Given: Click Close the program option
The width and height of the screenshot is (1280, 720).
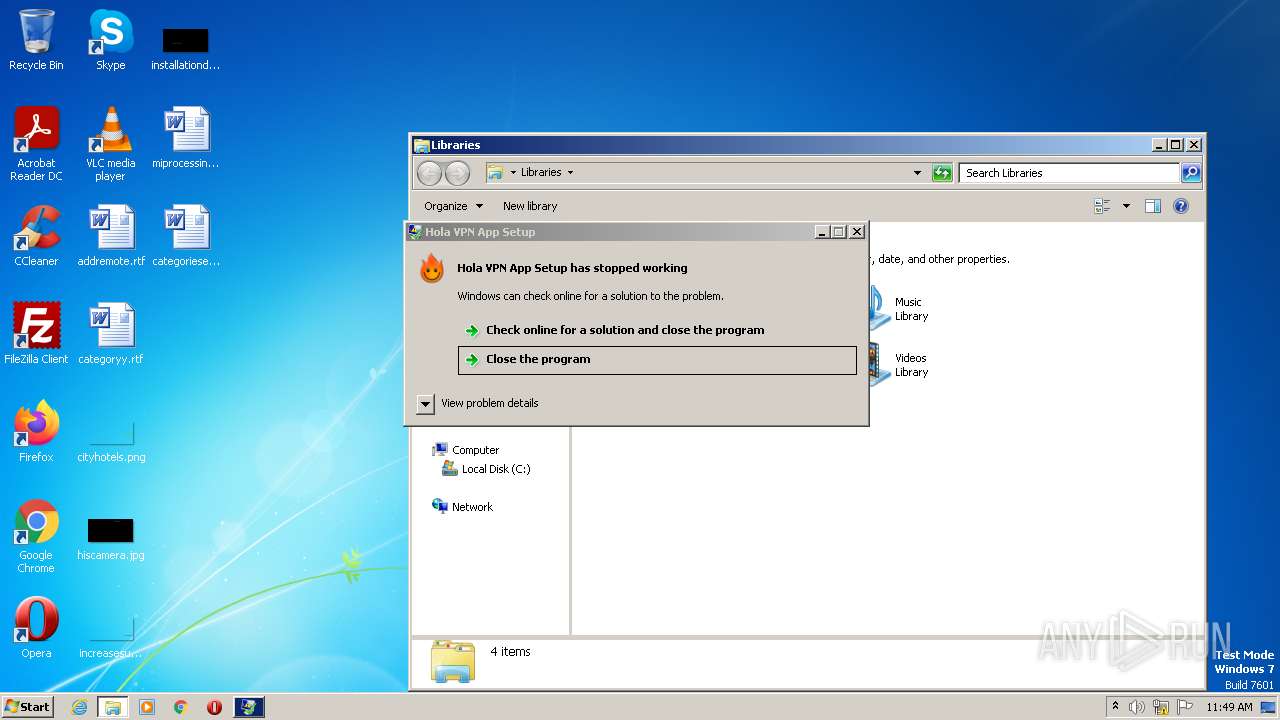Looking at the screenshot, I should (x=657, y=360).
